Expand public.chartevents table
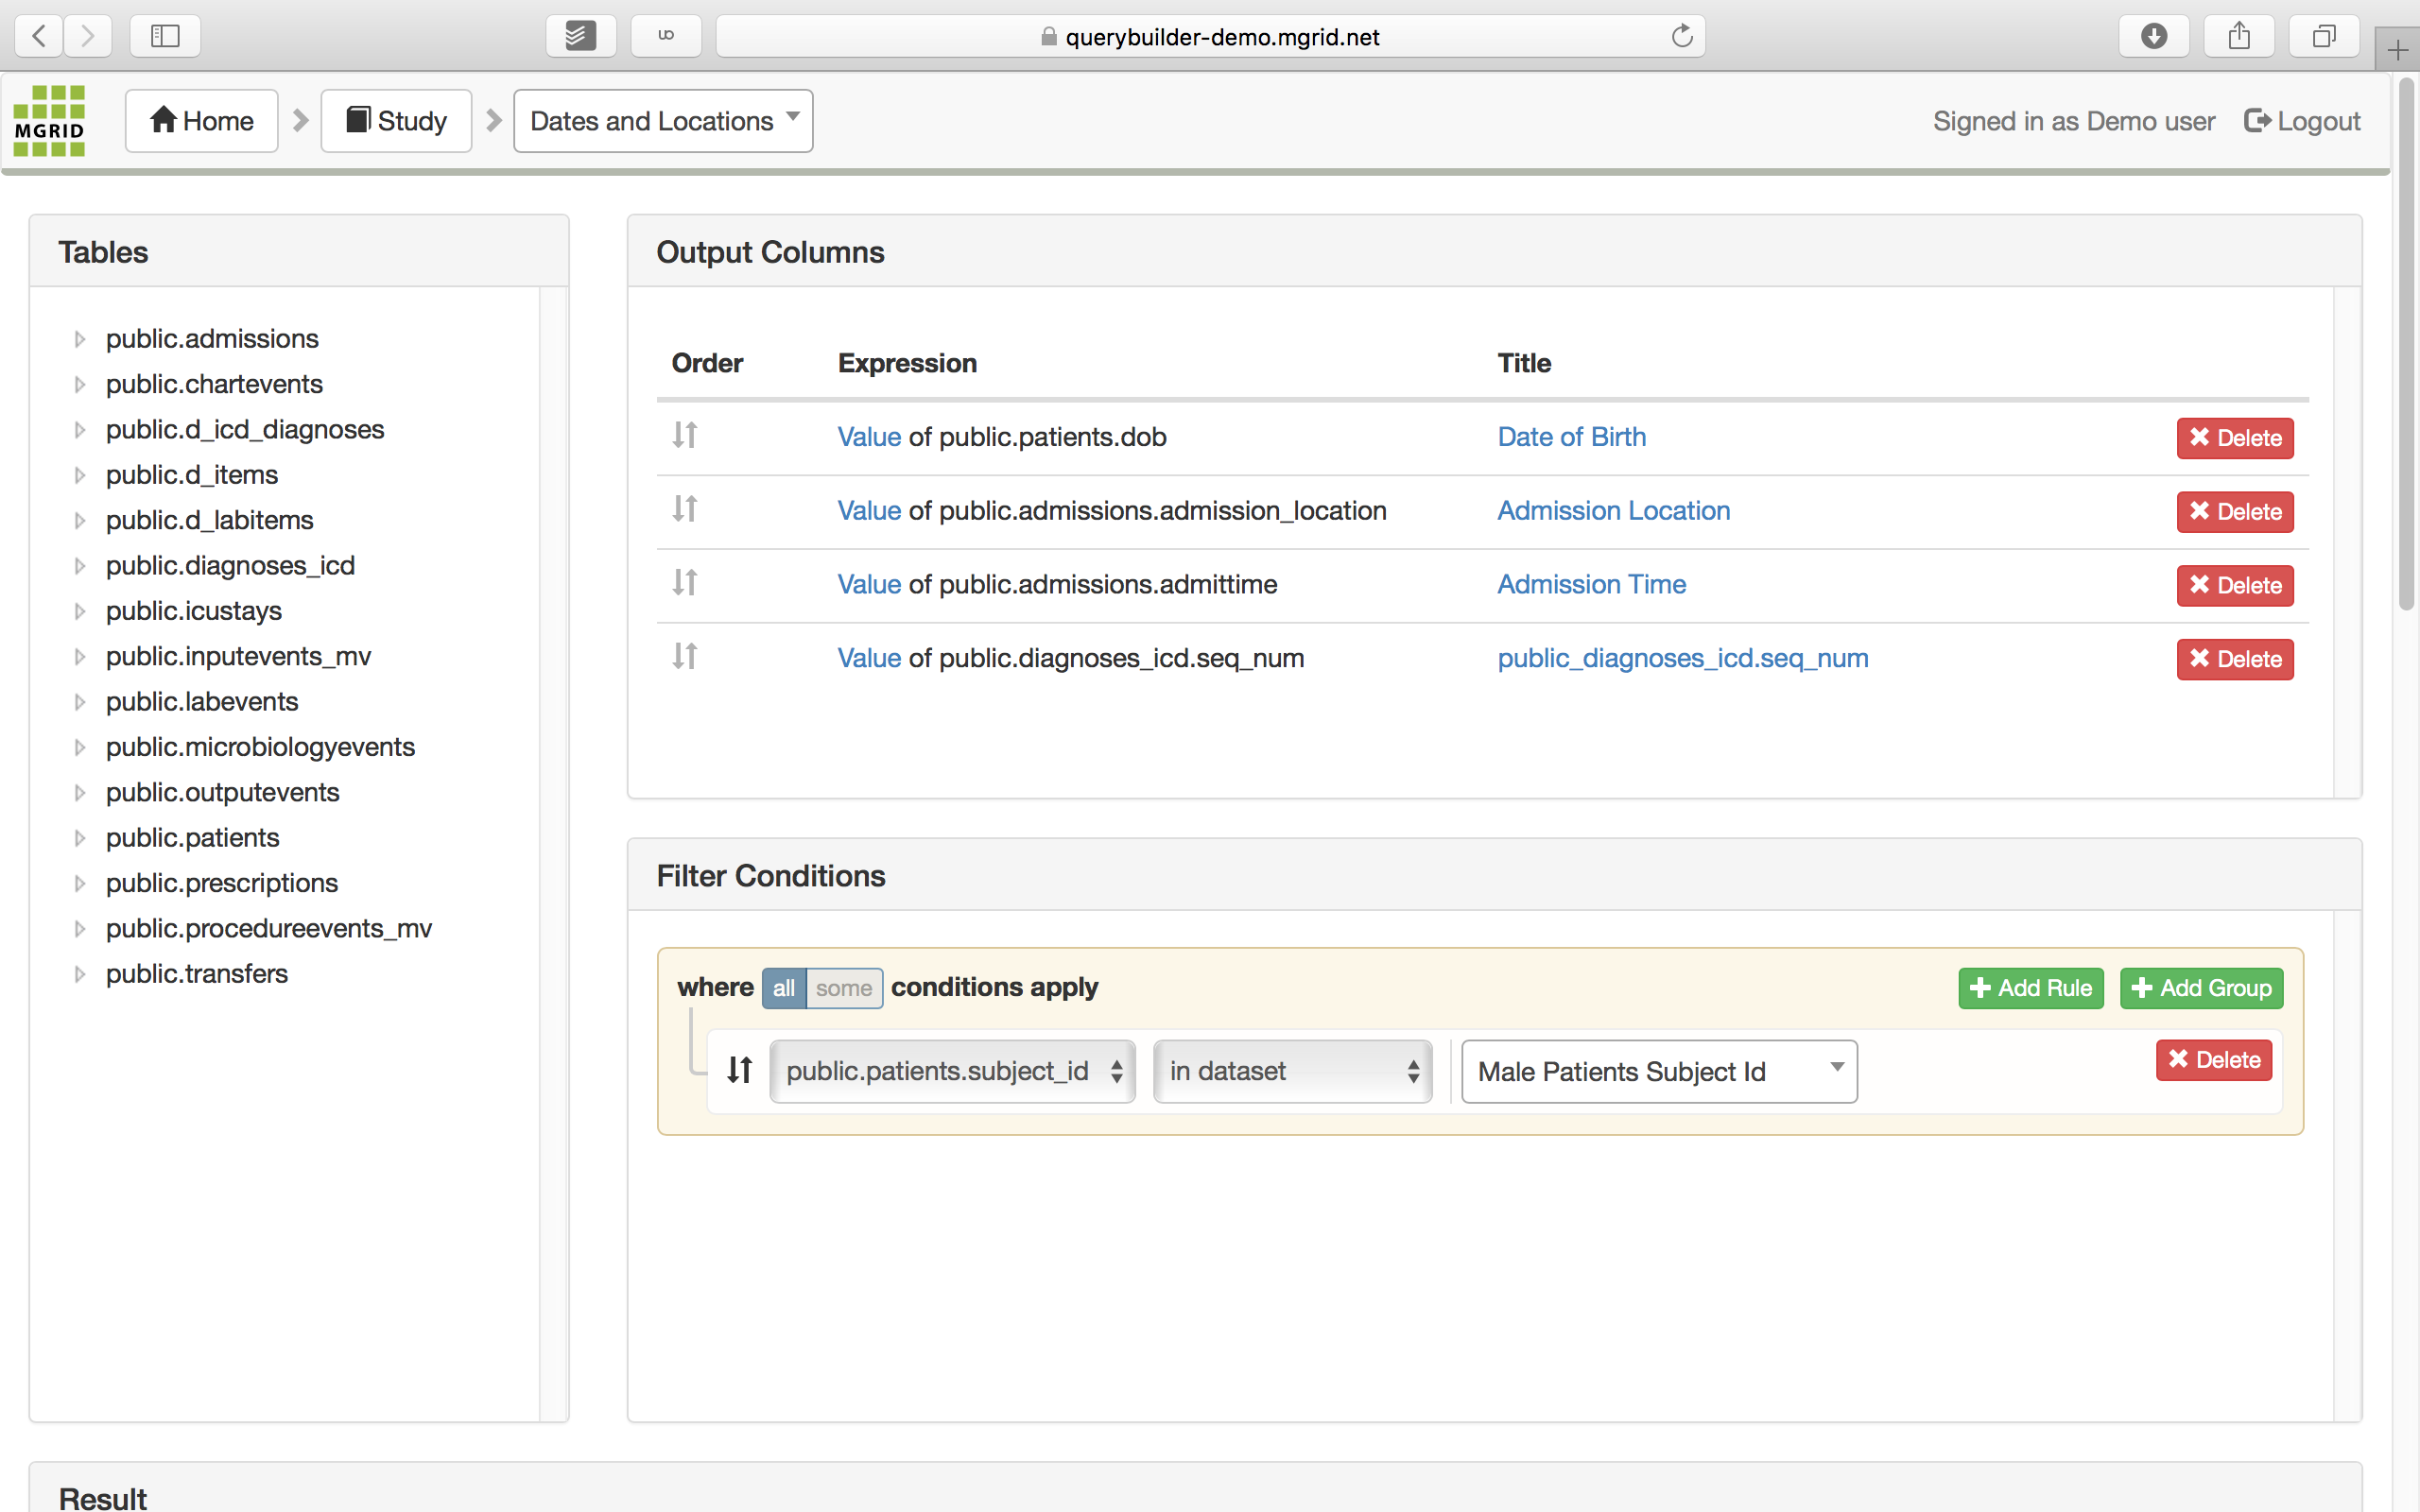The width and height of the screenshot is (2420, 1512). [x=80, y=384]
